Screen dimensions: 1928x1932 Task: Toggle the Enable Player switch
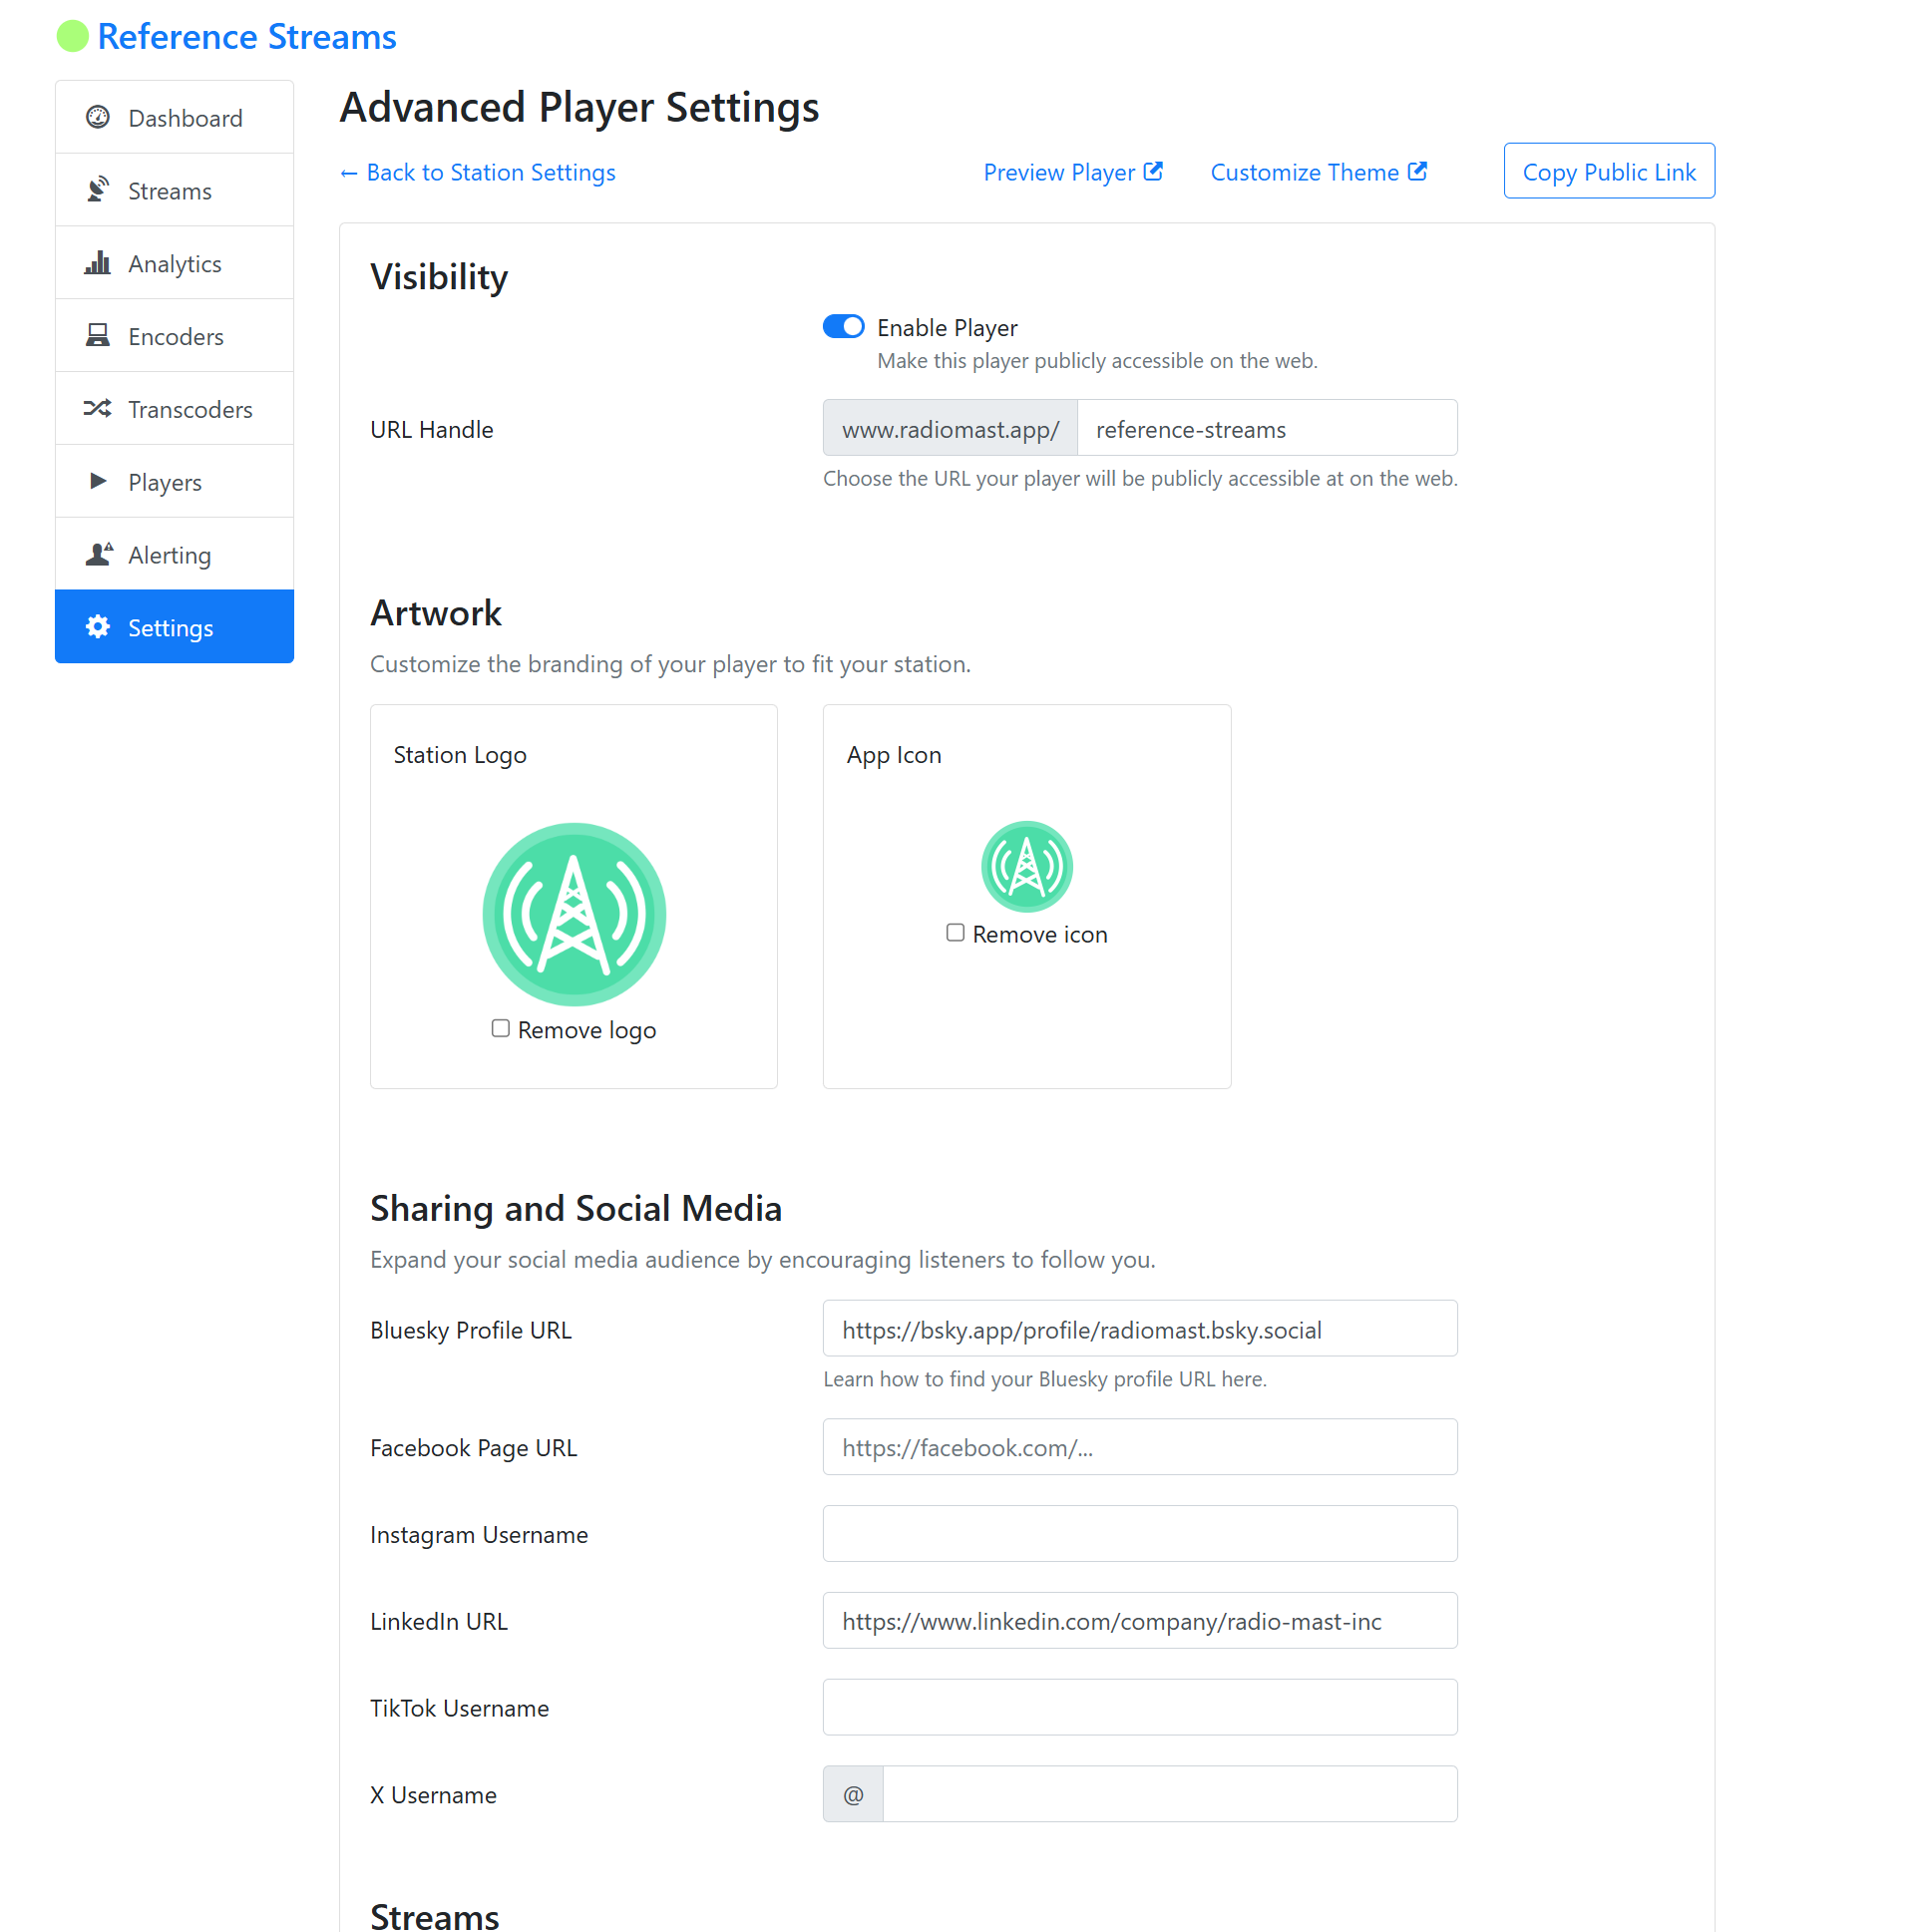coord(844,327)
